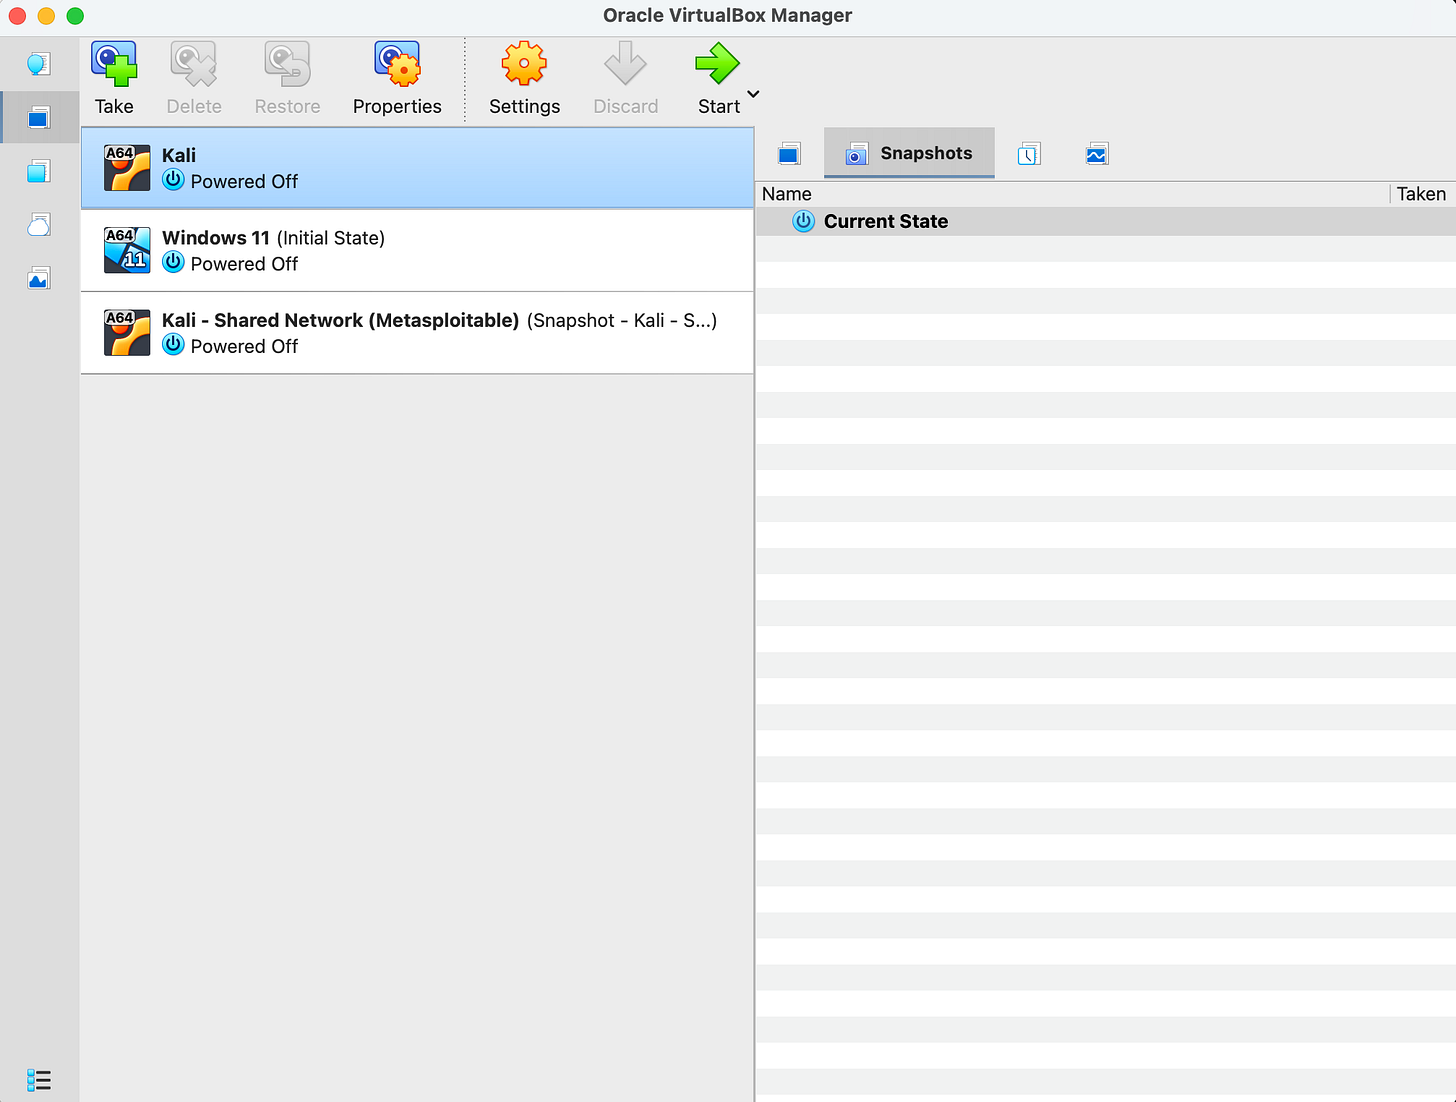This screenshot has width=1456, height=1102.
Task: Click the Metasploitable Kali machine's OS icon
Action: coord(127,333)
